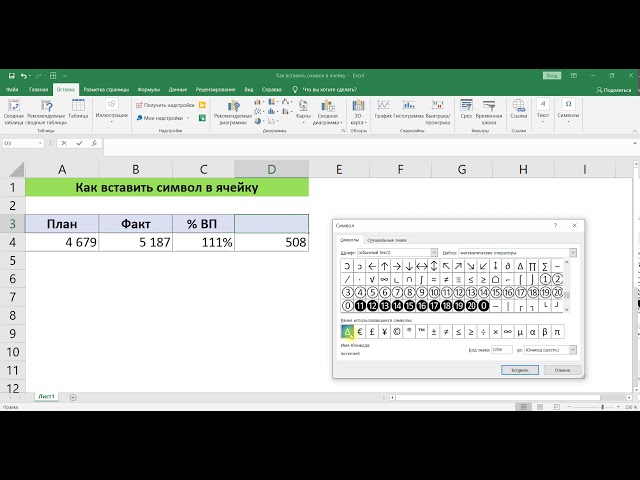Viewport: 640px width, 480px height.
Task: Select the Σ symbol in the symbol grid
Action: (x=545, y=267)
